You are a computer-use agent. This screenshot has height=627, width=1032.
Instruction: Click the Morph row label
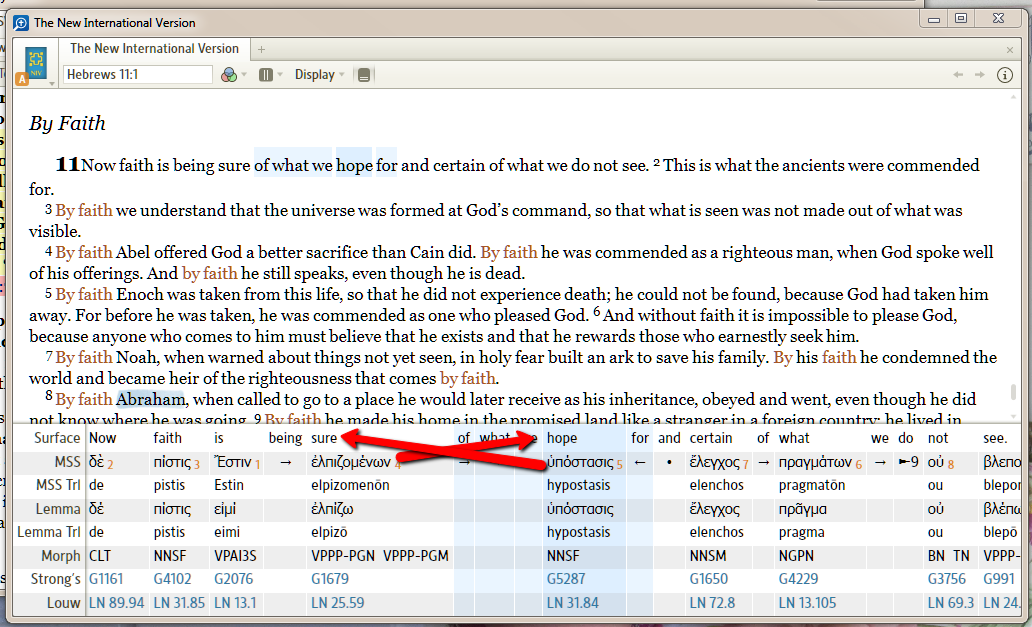click(x=61, y=556)
